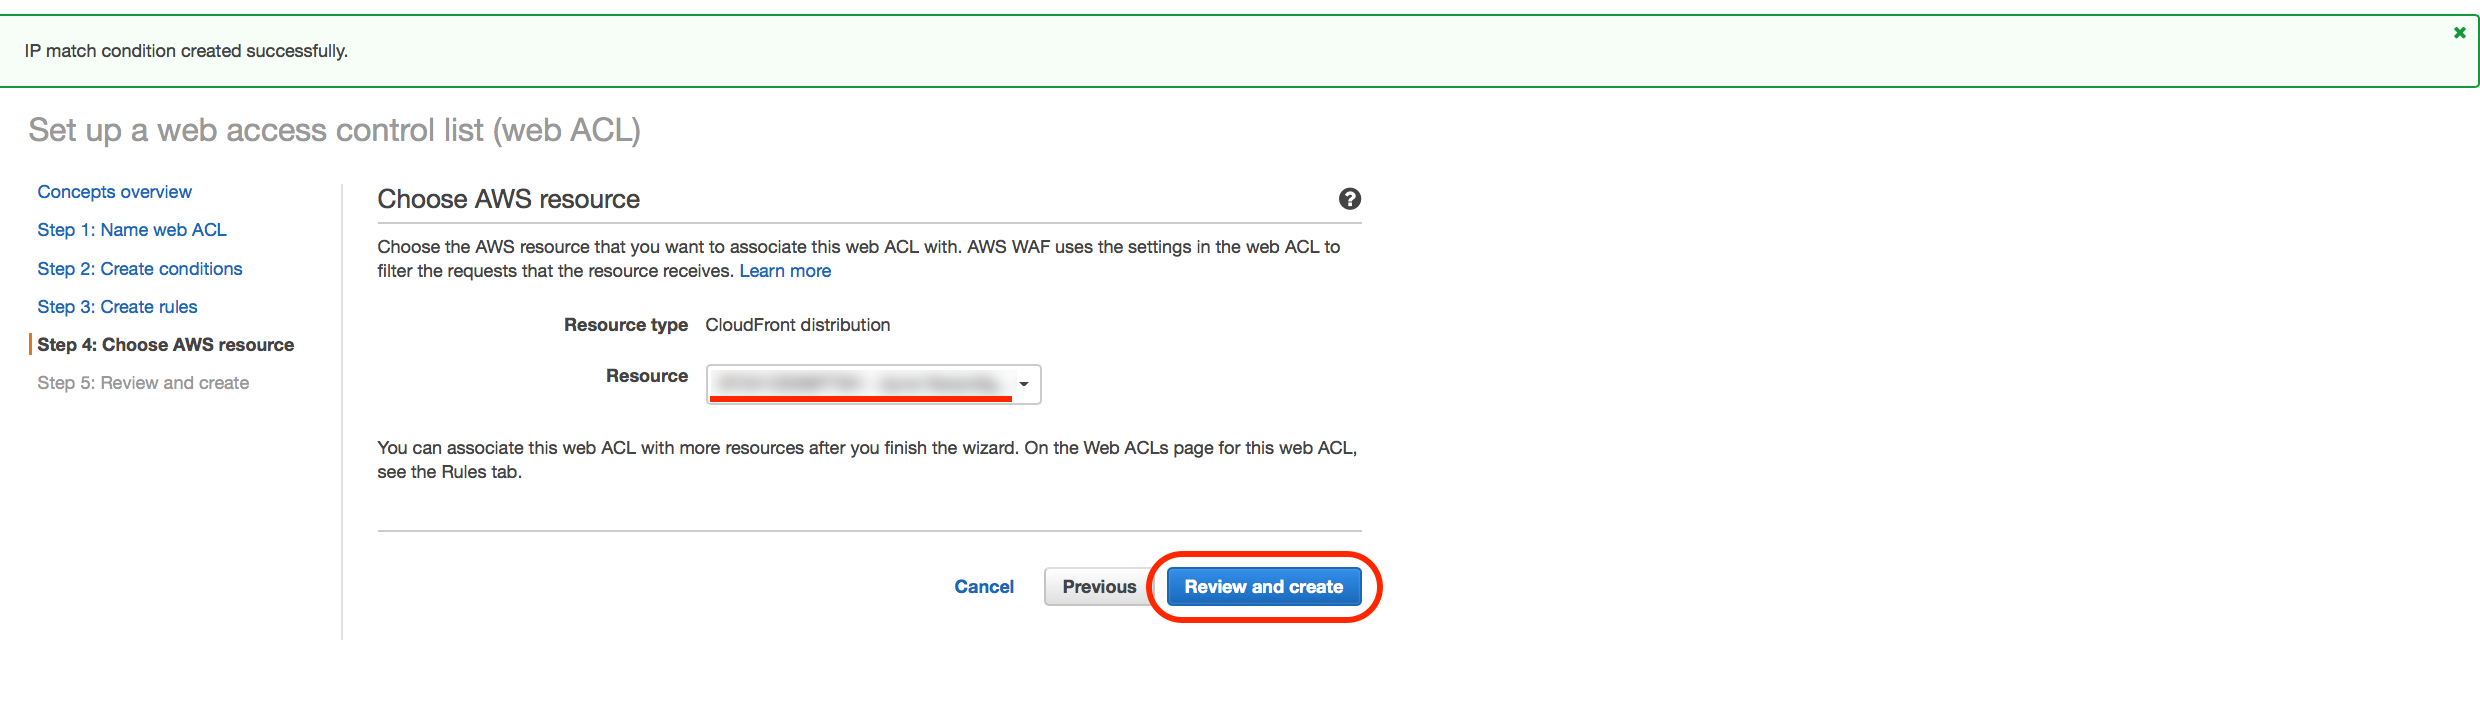Navigate to Concepts overview
This screenshot has width=2480, height=724.
(113, 191)
